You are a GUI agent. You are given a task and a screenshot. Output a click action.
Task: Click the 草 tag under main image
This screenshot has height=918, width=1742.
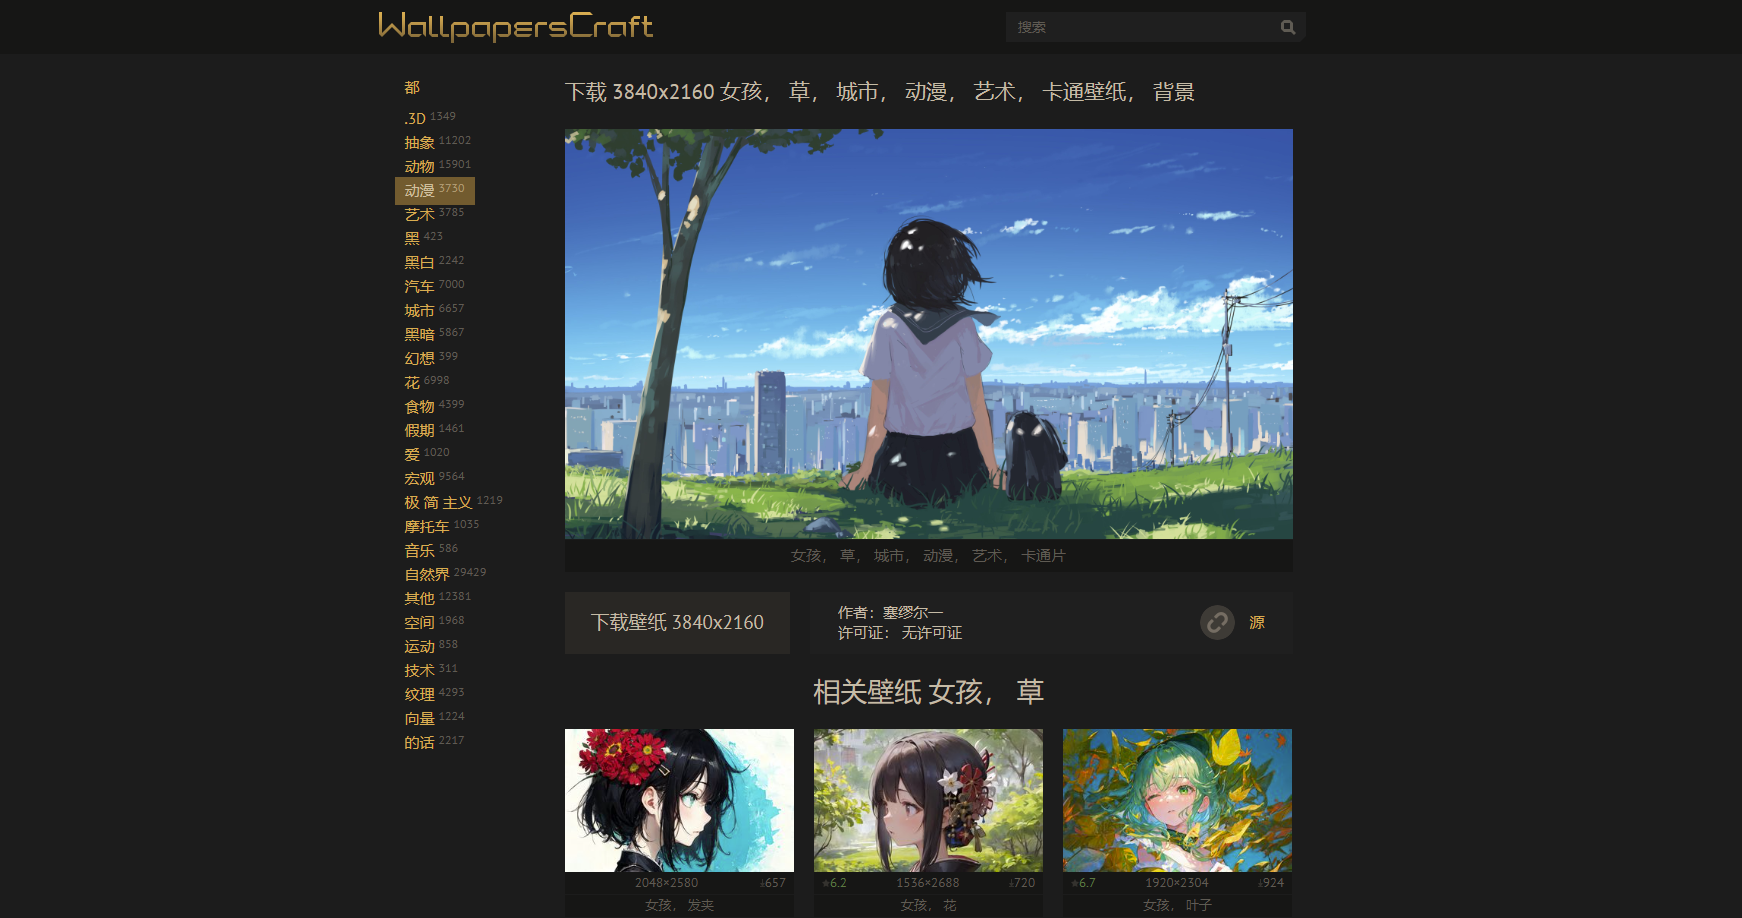[848, 556]
